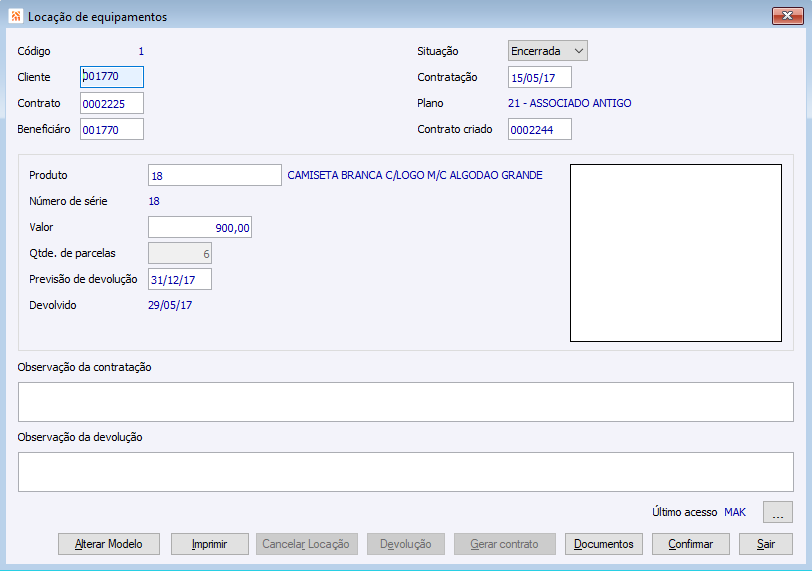Click the Plano label
Screen dimensions: 812x571
tap(430, 103)
